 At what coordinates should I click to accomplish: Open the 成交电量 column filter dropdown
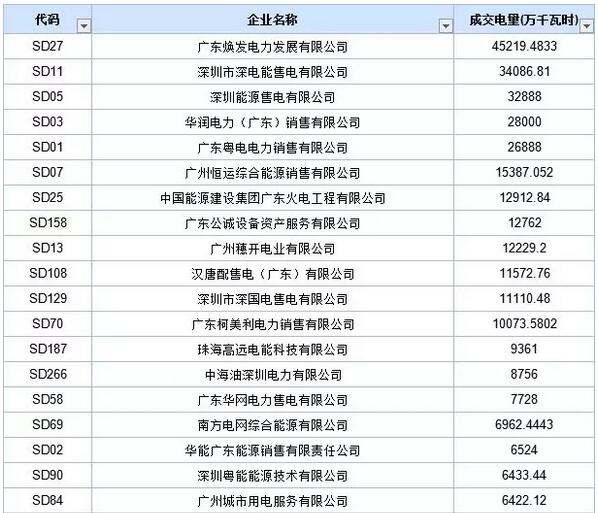point(587,26)
